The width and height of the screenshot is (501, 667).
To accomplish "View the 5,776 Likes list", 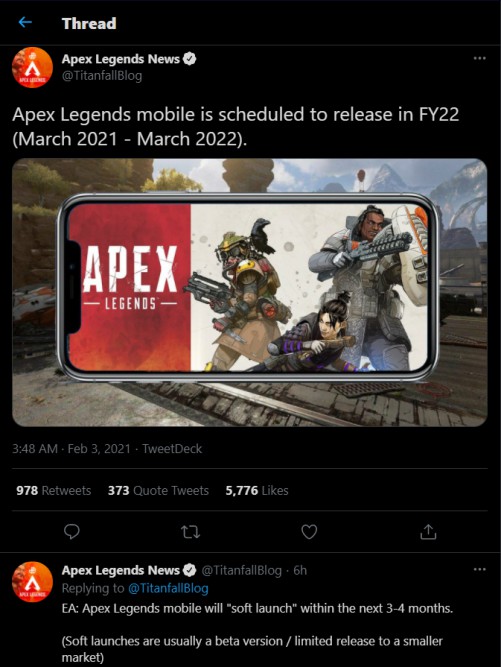I will pyautogui.click(x=257, y=490).
